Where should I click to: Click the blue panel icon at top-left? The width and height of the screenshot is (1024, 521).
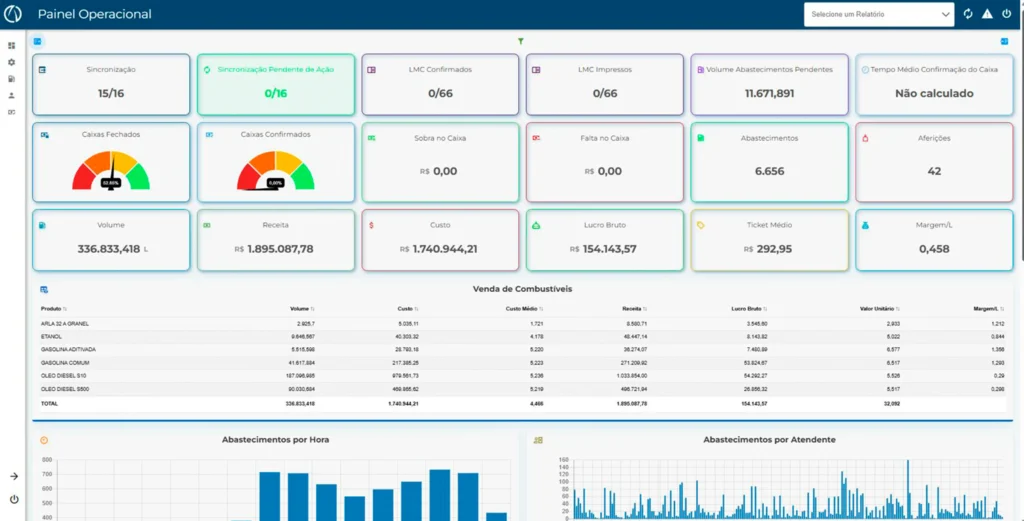pyautogui.click(x=38, y=42)
